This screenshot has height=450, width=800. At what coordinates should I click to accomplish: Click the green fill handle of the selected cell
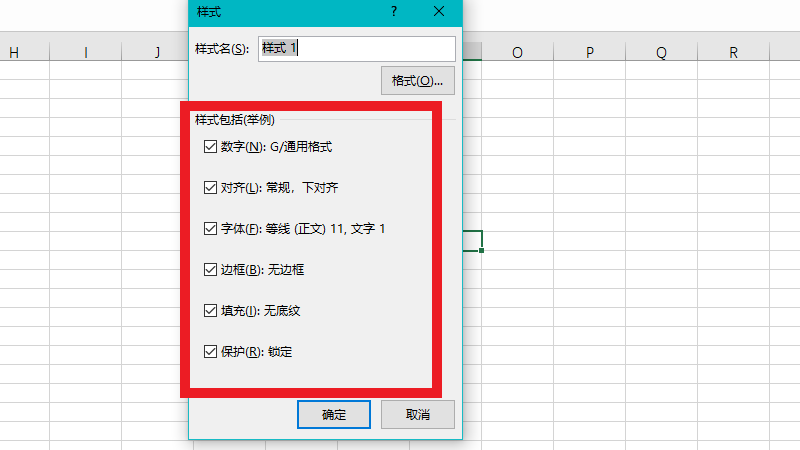(x=482, y=250)
